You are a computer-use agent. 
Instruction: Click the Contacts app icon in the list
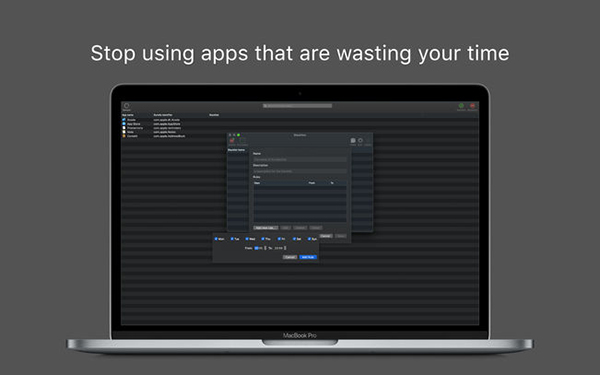(x=124, y=136)
